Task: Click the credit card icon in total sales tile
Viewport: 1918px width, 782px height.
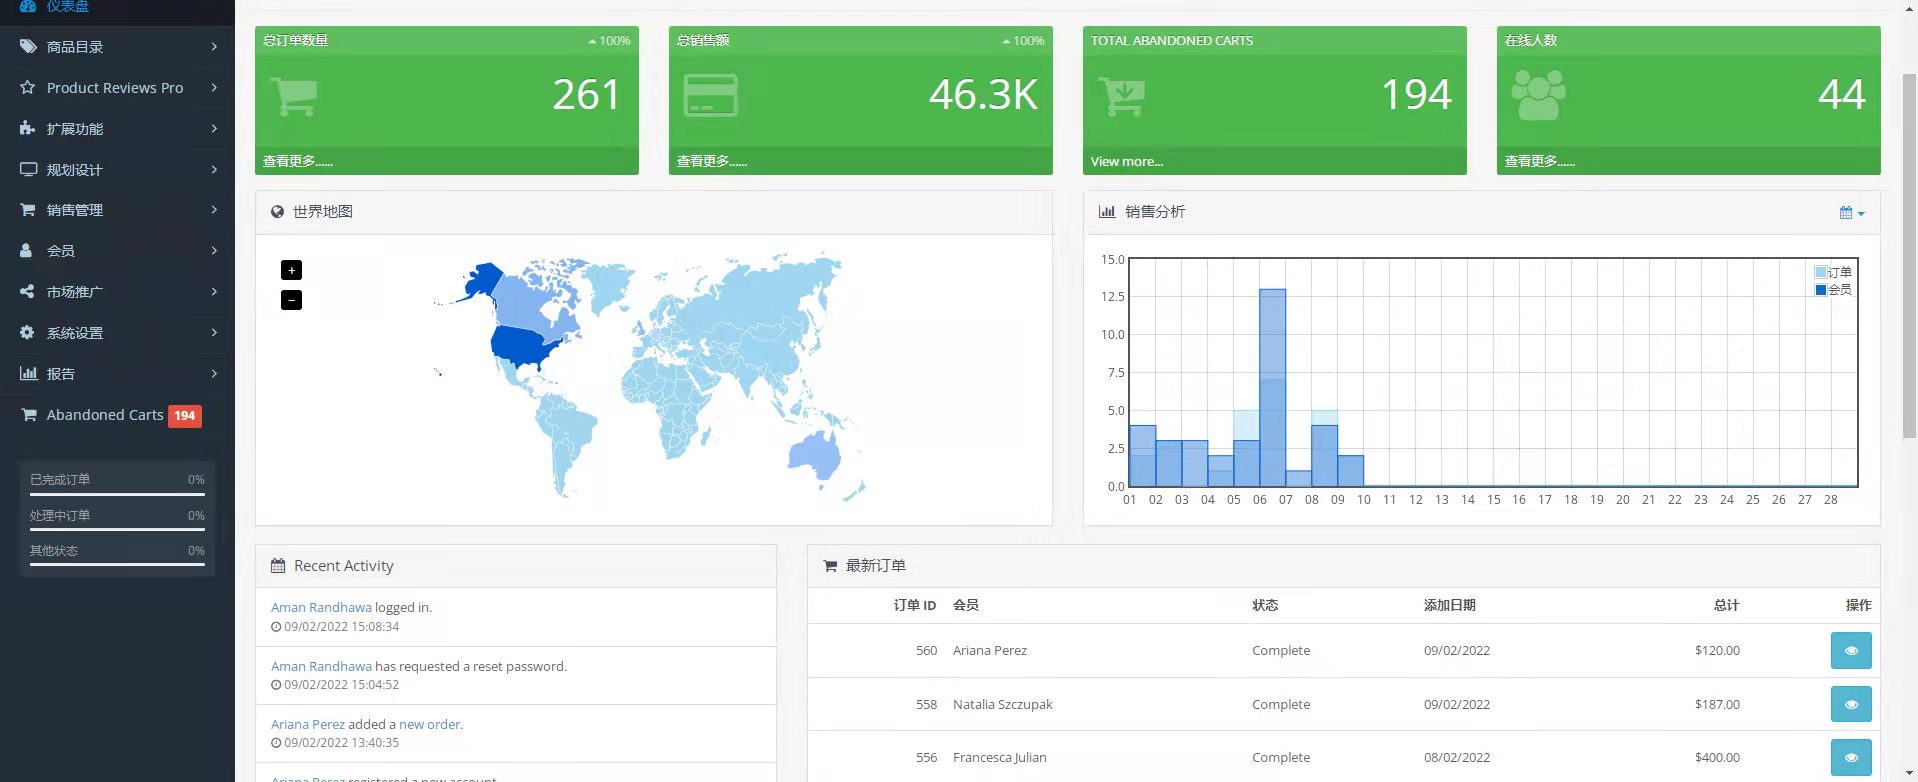Action: click(x=710, y=96)
